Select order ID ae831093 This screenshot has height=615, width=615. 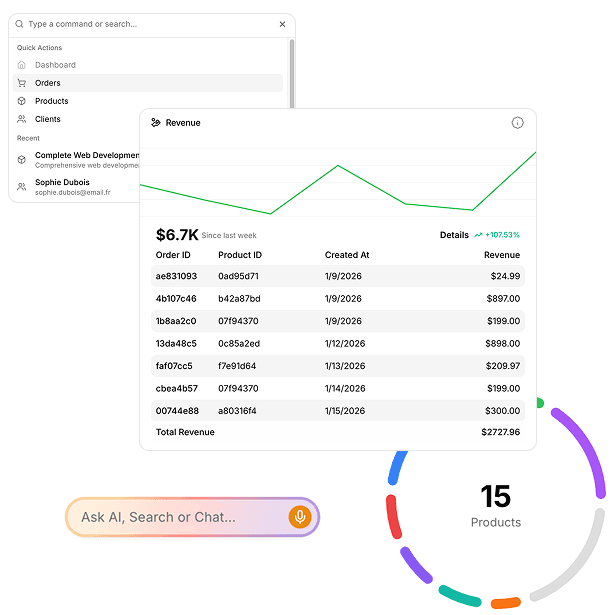point(176,276)
